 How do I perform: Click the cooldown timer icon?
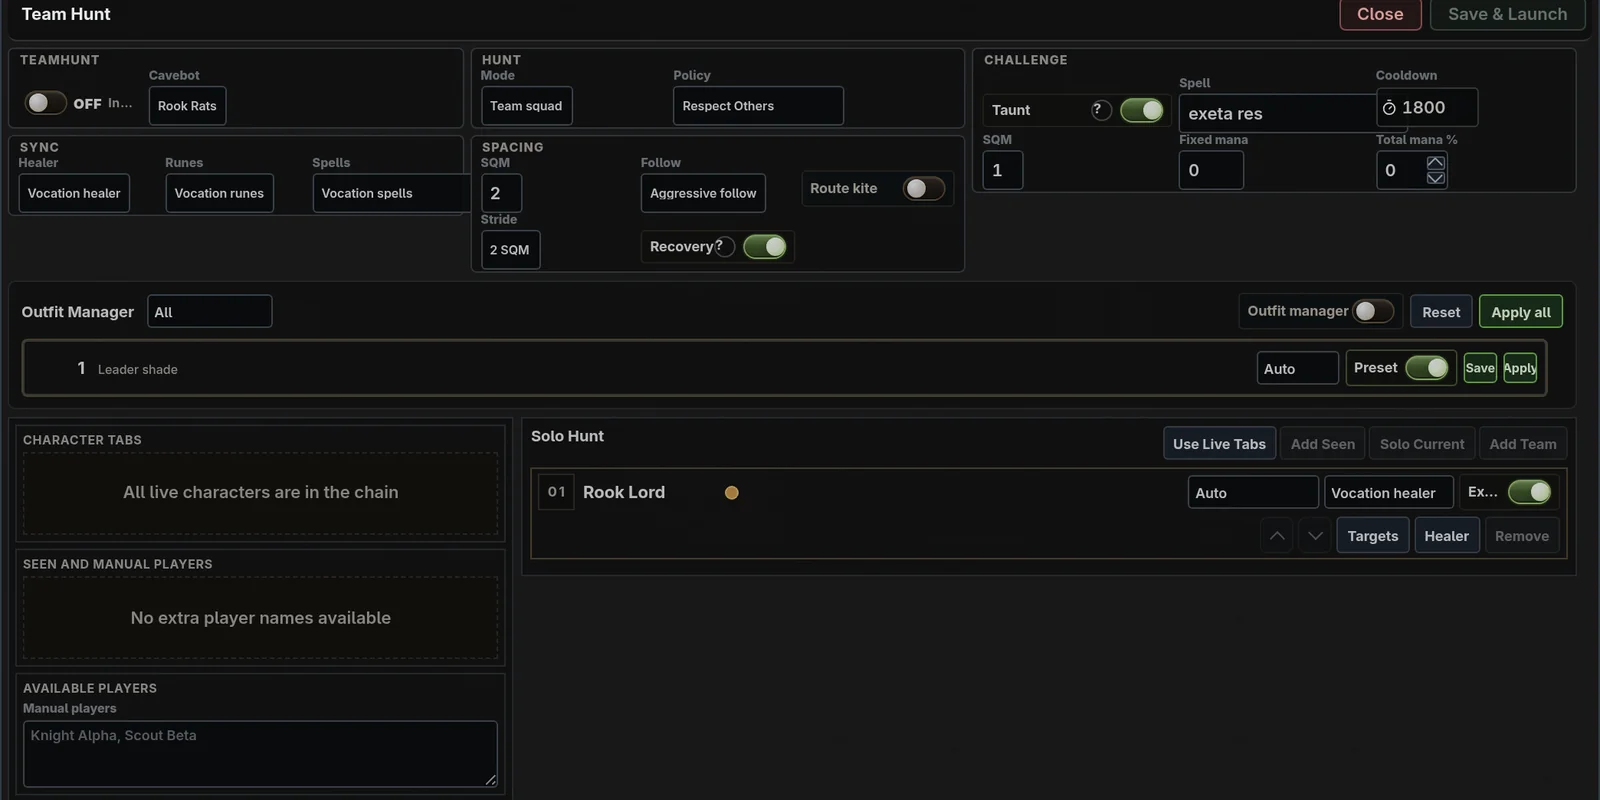pos(1389,108)
